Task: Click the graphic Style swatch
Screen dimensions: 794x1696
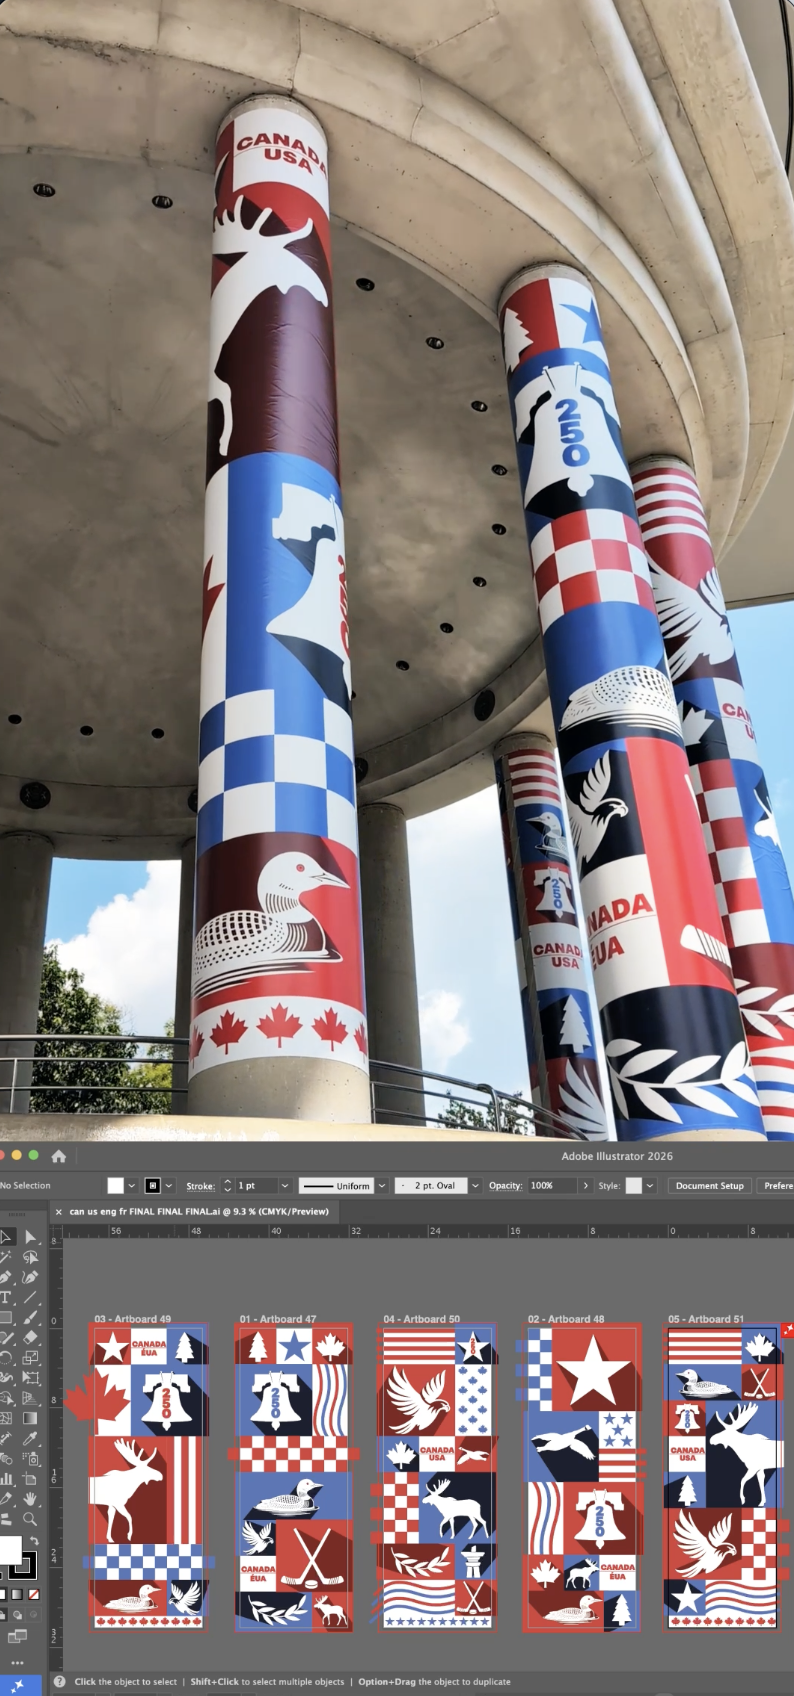Action: [633, 1186]
